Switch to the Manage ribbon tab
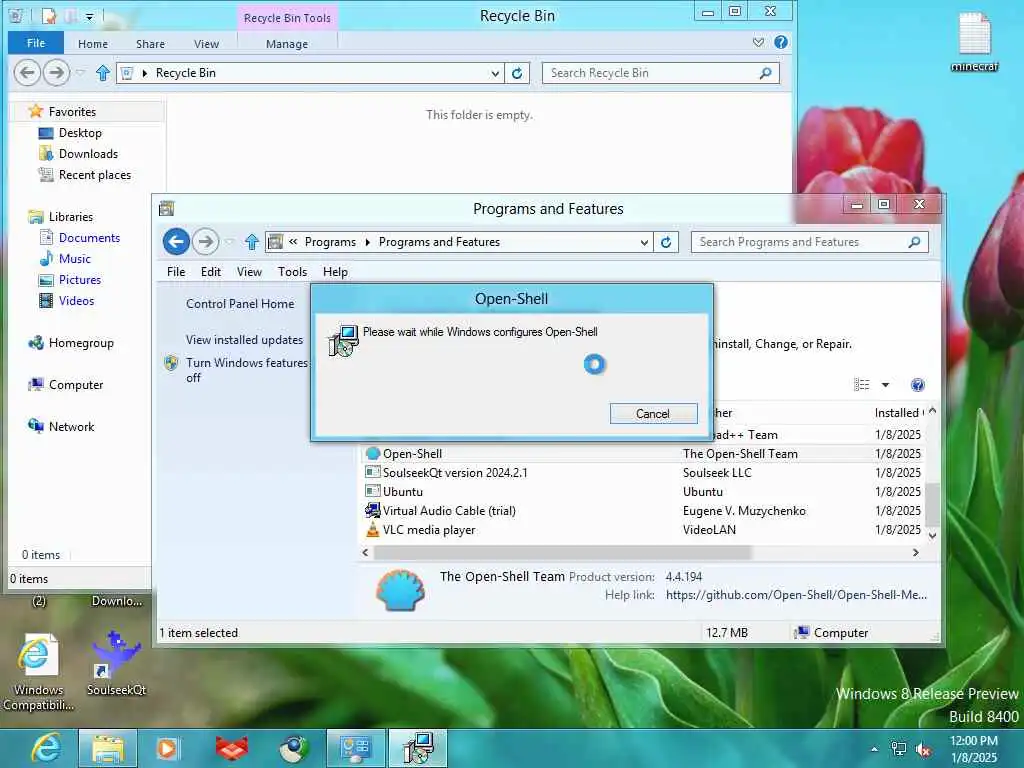The width and height of the screenshot is (1024, 768). (x=287, y=44)
